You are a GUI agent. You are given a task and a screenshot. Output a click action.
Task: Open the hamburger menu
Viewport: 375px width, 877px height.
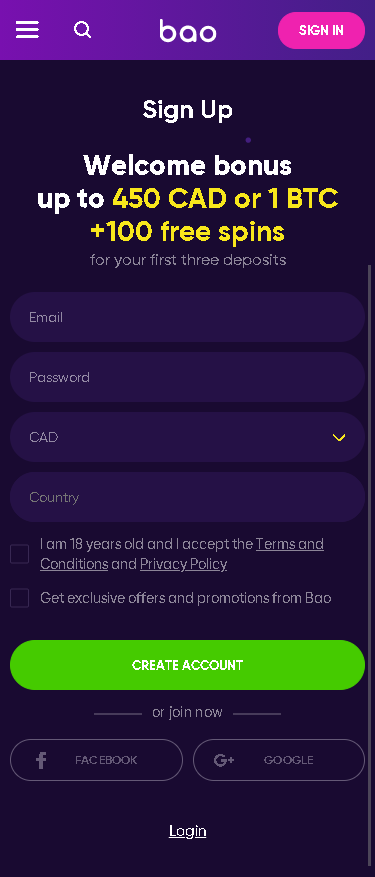[x=27, y=30]
